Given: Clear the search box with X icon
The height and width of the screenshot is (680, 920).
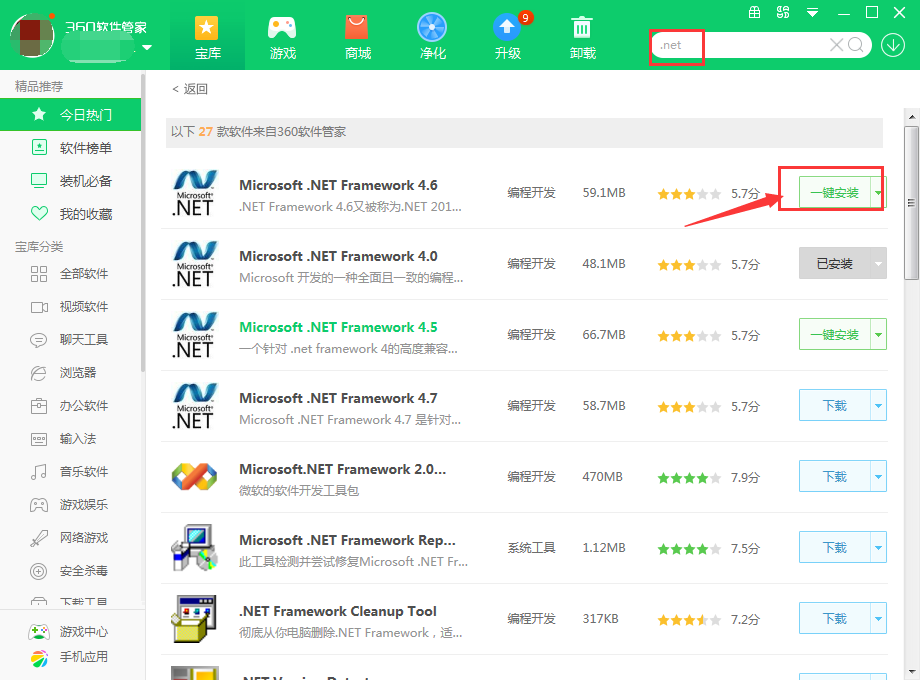Looking at the screenshot, I should pos(836,45).
